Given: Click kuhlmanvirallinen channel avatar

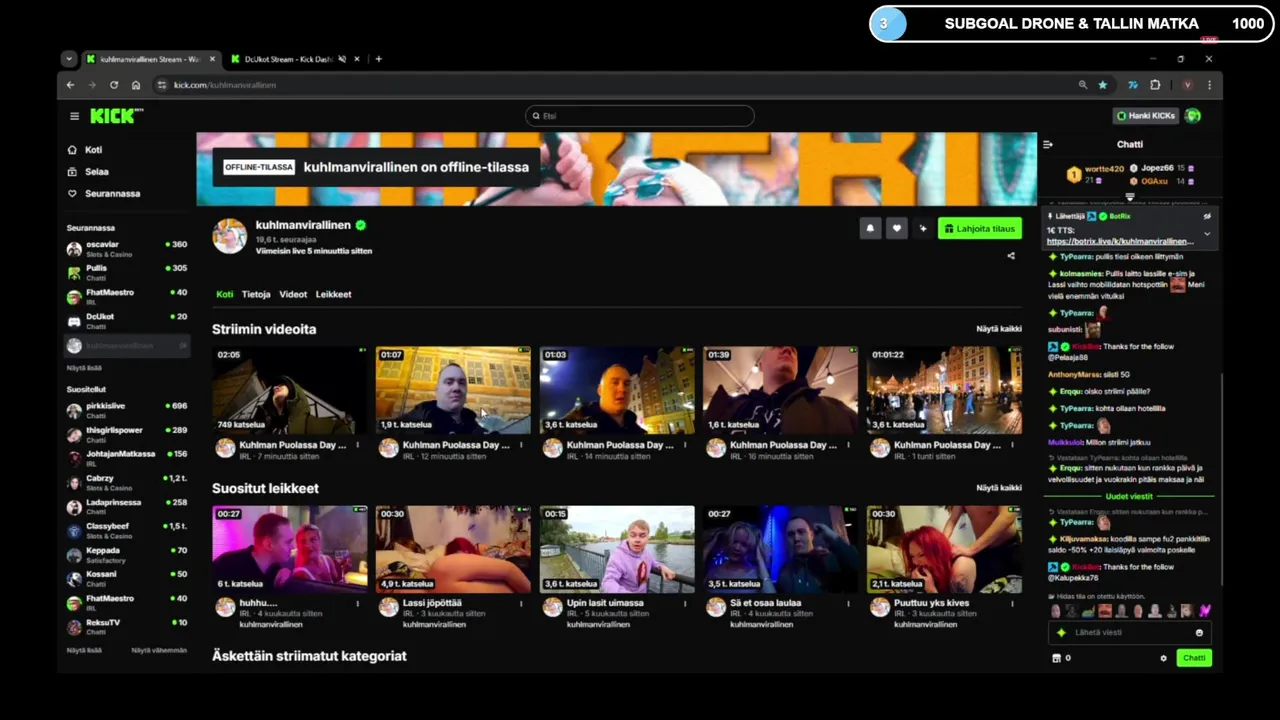Looking at the screenshot, I should point(229,236).
